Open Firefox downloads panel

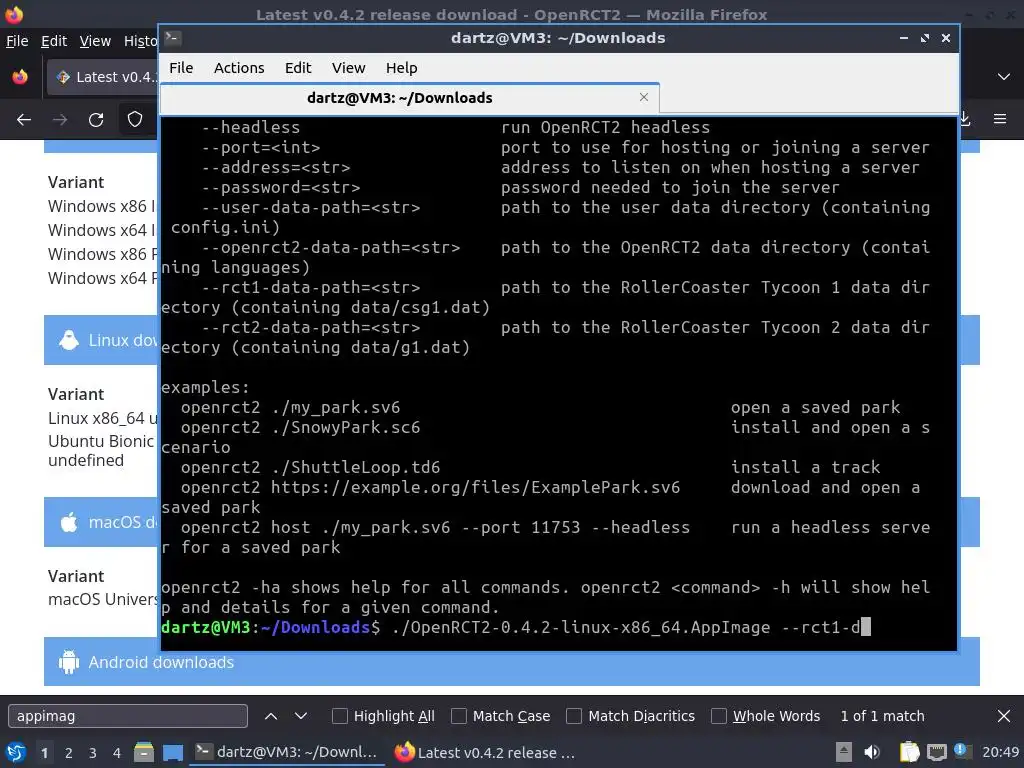[965, 119]
